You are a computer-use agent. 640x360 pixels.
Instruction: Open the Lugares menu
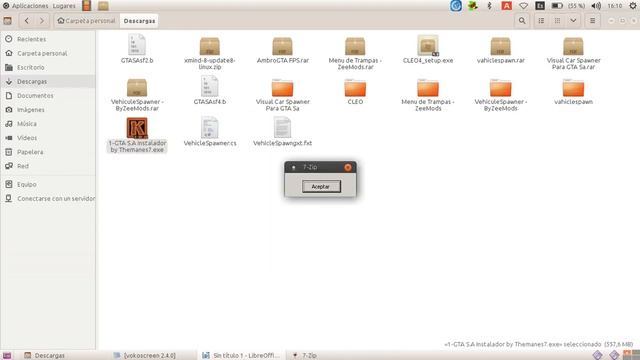[x=64, y=6]
